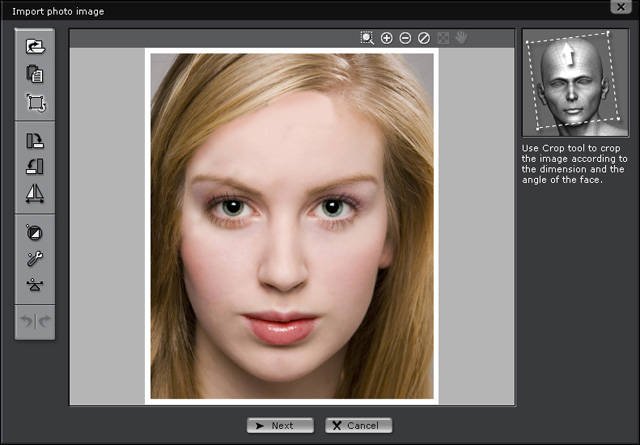Select the zoom-to-region magnifier tool
Image resolution: width=640 pixels, height=445 pixels.
[368, 38]
